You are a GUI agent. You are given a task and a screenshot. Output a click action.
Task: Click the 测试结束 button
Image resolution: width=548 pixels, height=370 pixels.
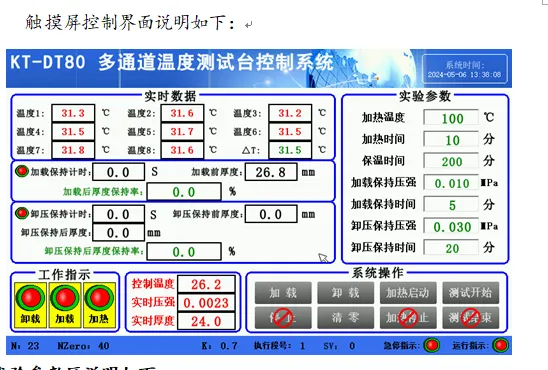coord(470,318)
